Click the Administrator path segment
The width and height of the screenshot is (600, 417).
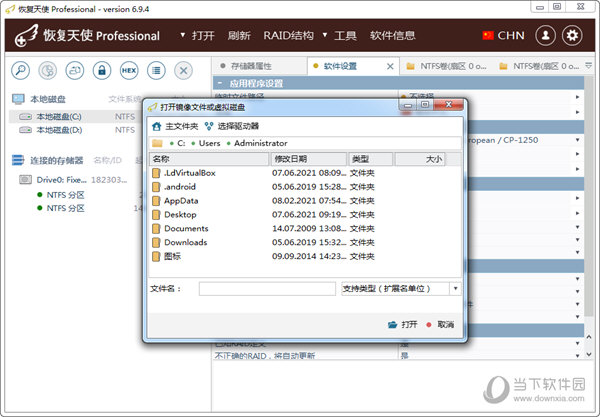[x=261, y=143]
